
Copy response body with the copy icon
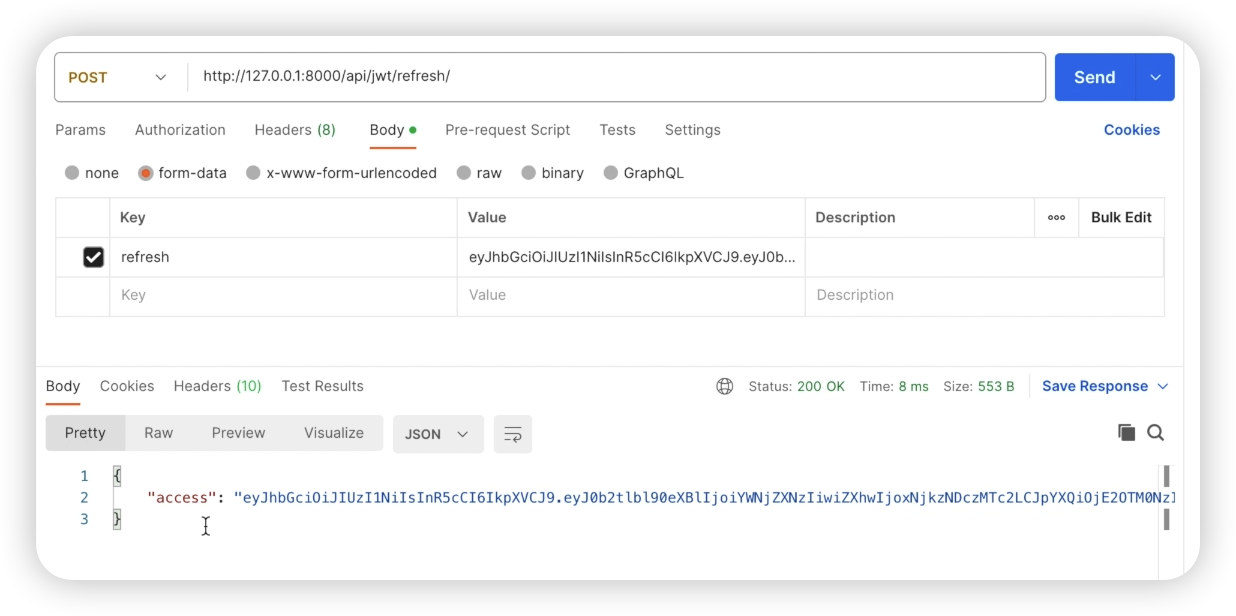pyautogui.click(x=1126, y=432)
